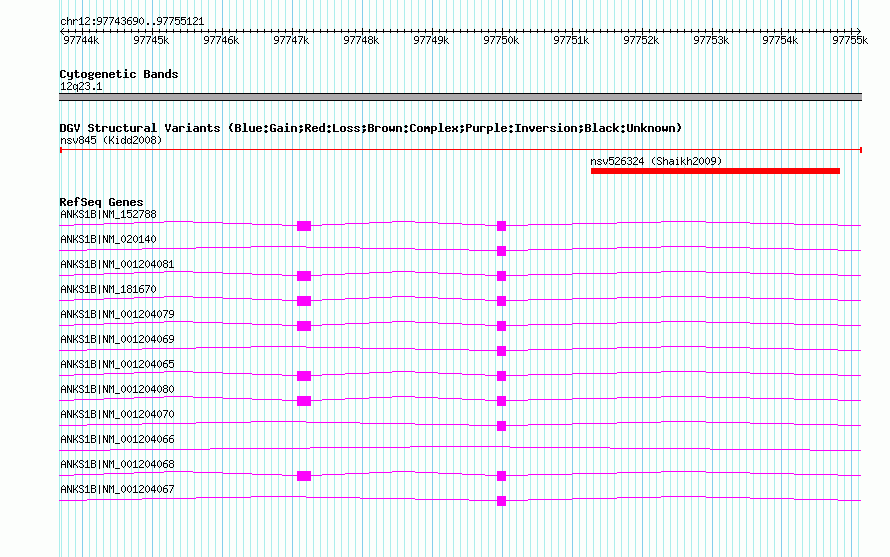Screen dimensions: 890x557
Task: Open the nsv526324 (Shaikh2009) variant label
Action: point(656,161)
